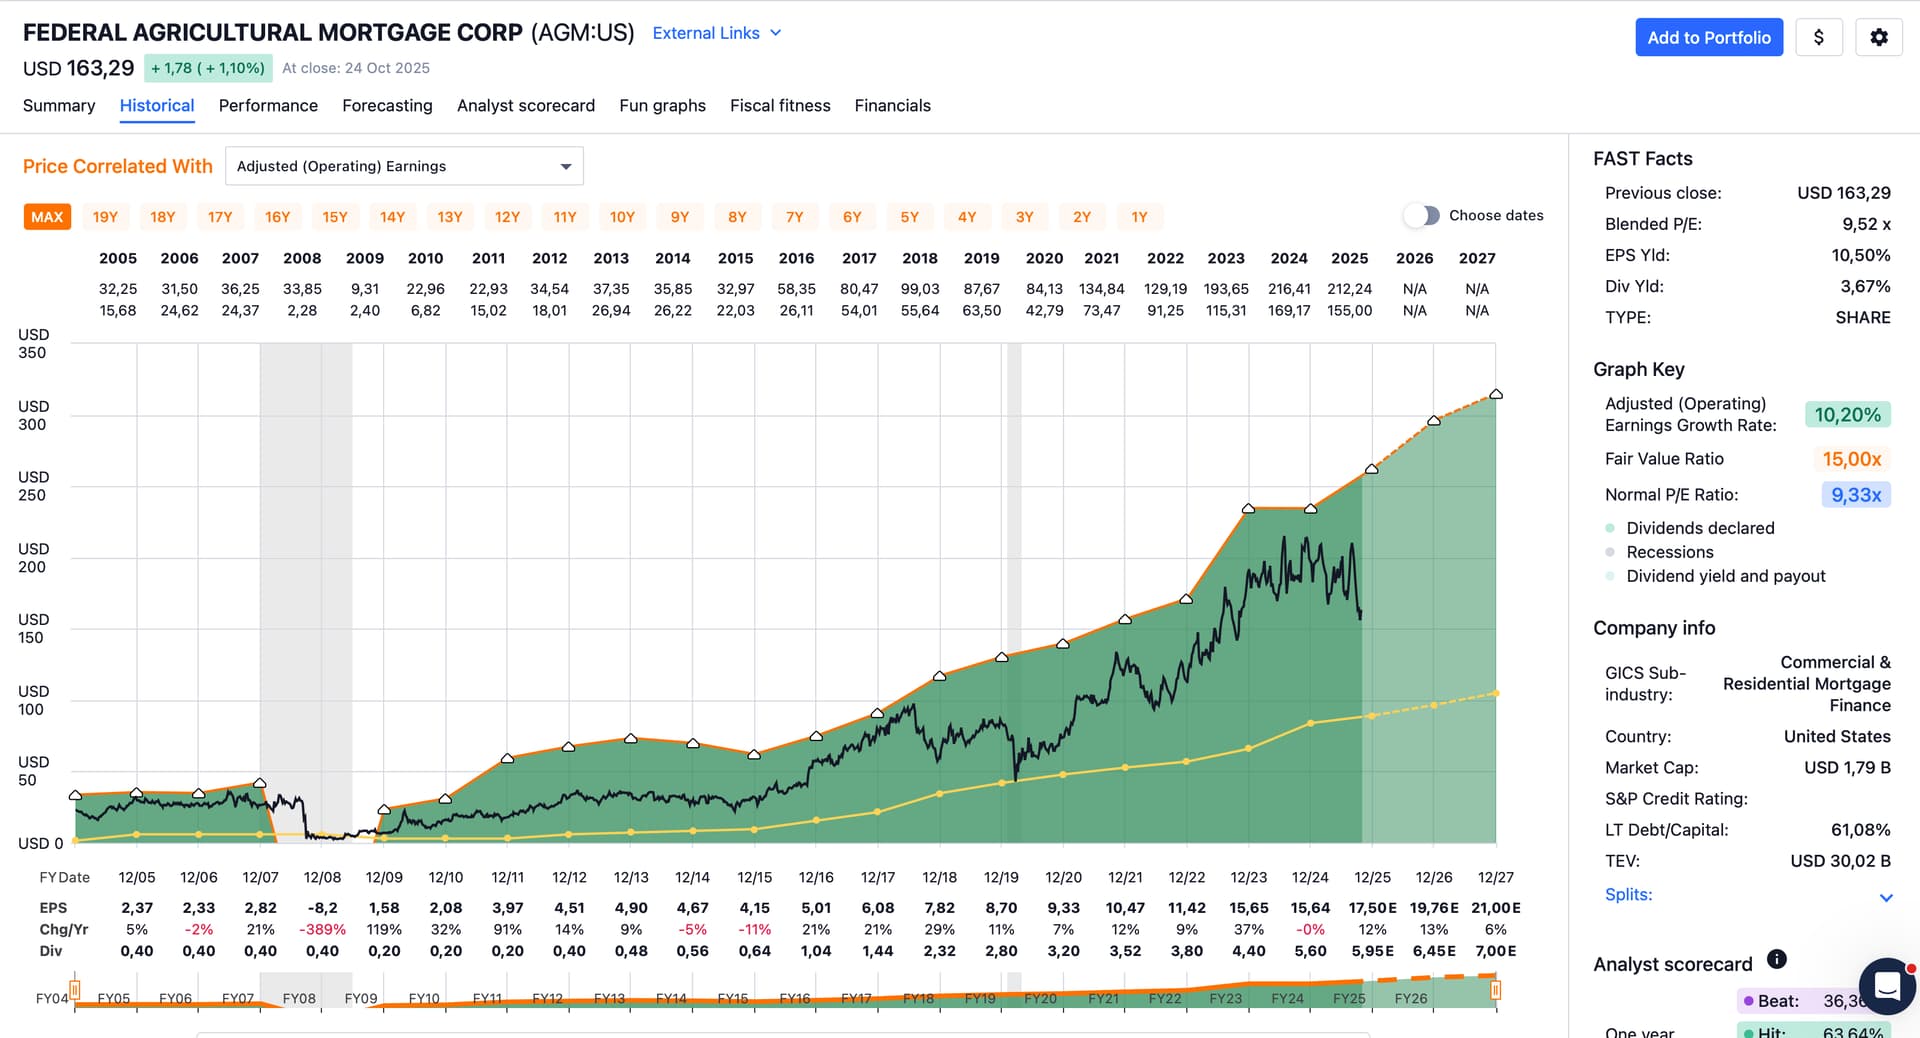Expand the External Links menu
Viewport: 1920px width, 1038px height.
[716, 33]
